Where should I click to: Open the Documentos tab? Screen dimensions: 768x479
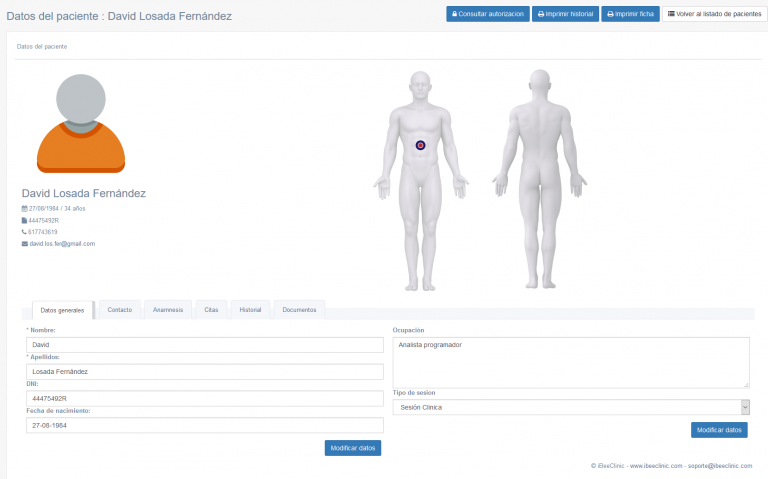tap(299, 310)
